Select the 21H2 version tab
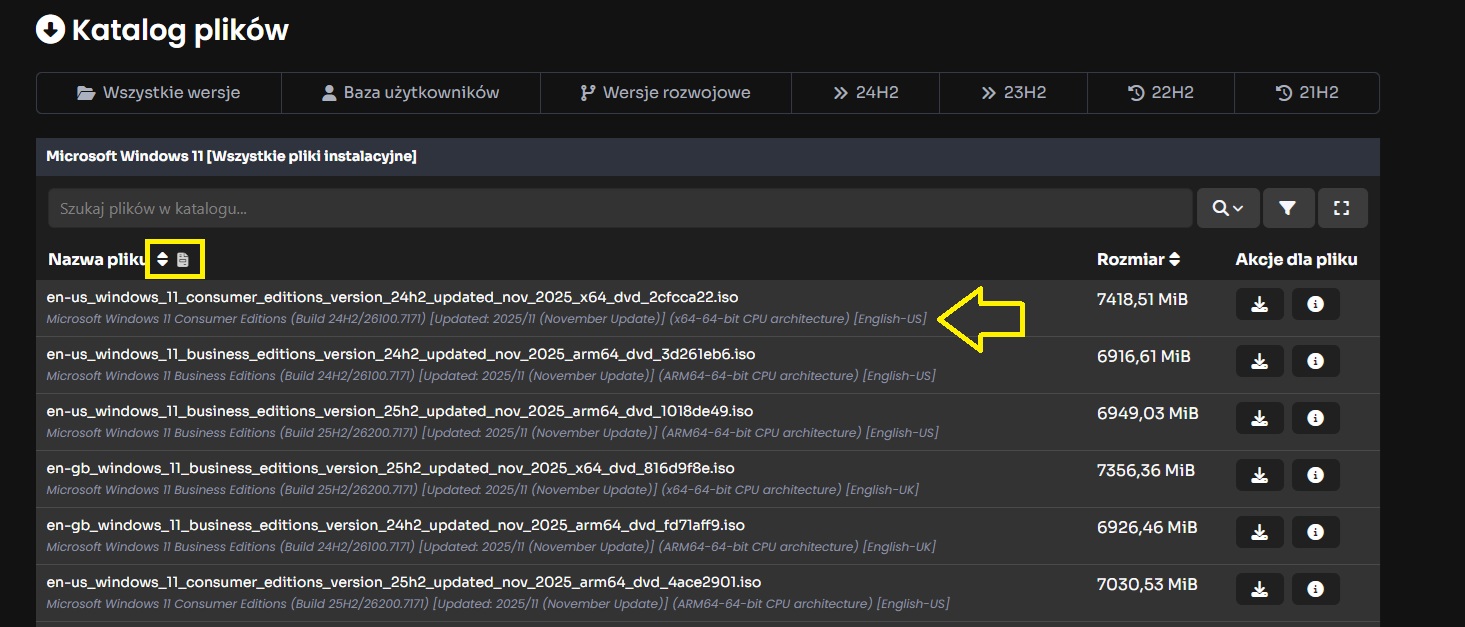Viewport: 1465px width, 627px height. point(1306,93)
